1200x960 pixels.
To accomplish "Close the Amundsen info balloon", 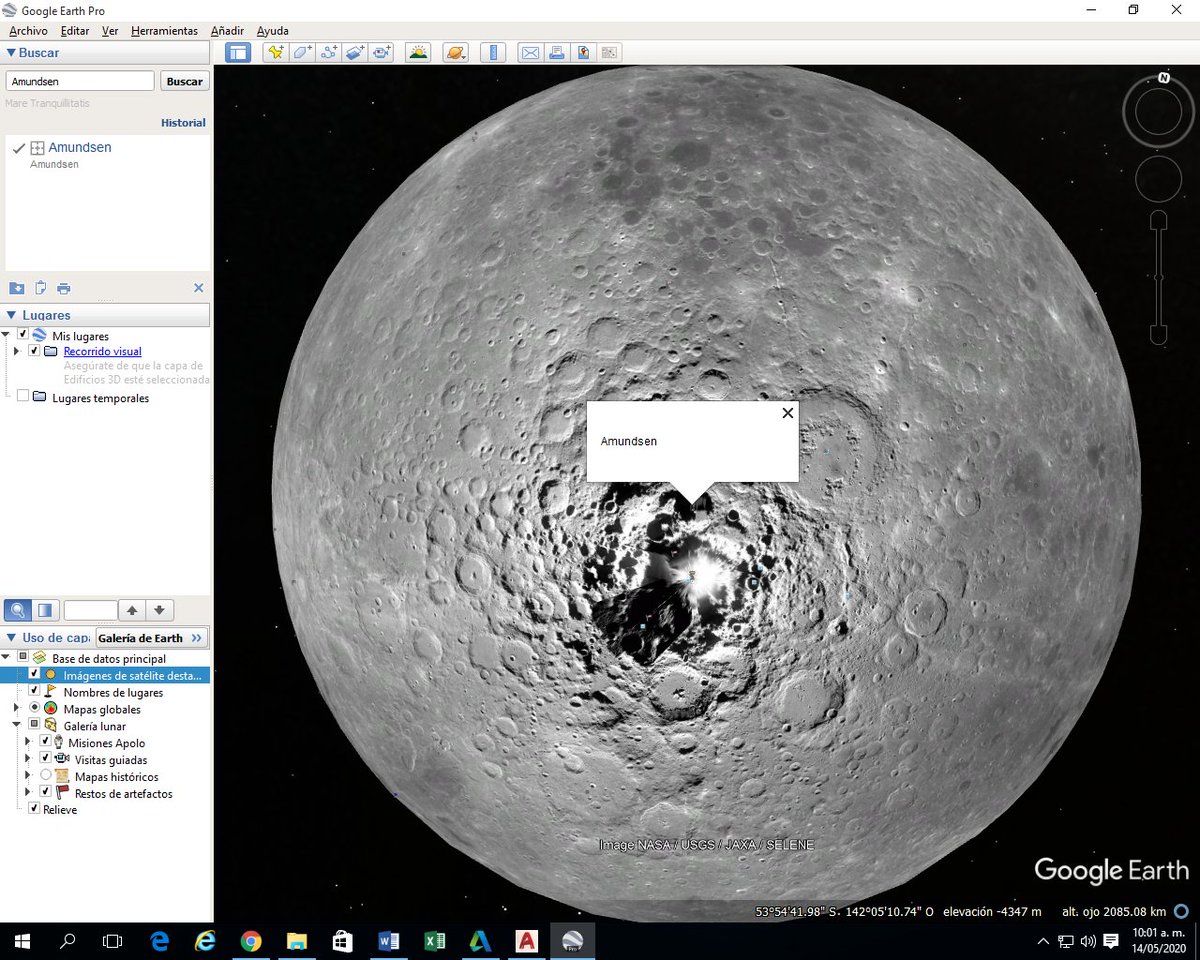I will click(788, 413).
